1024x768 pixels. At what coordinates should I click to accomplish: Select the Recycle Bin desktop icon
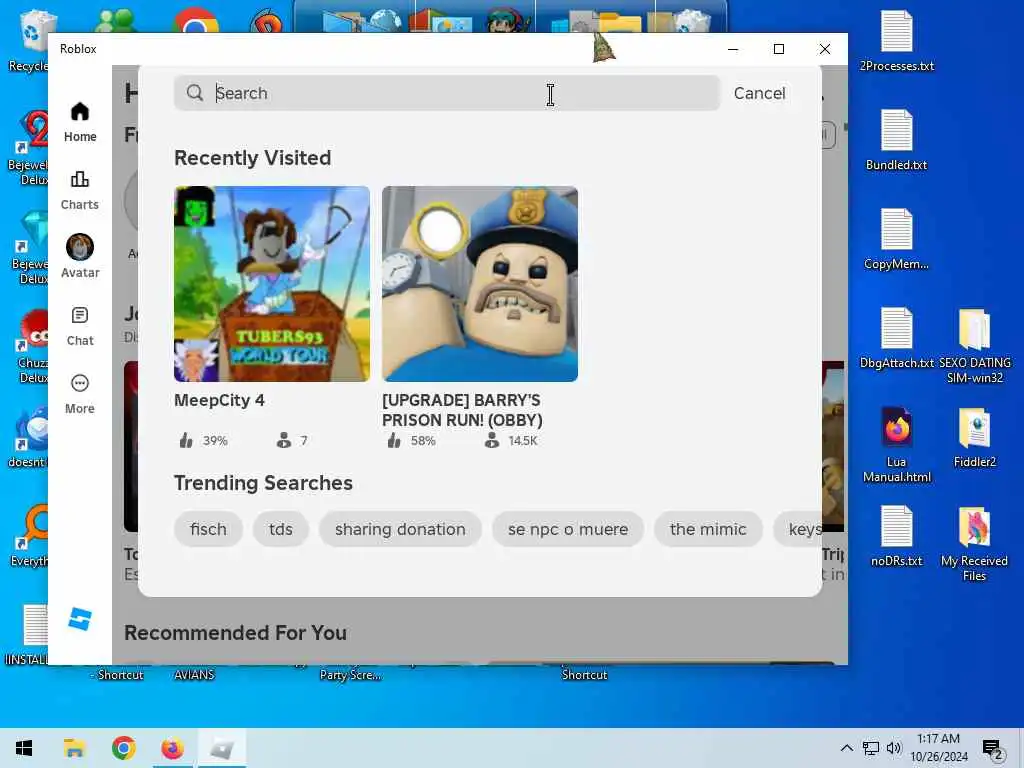tap(27, 40)
